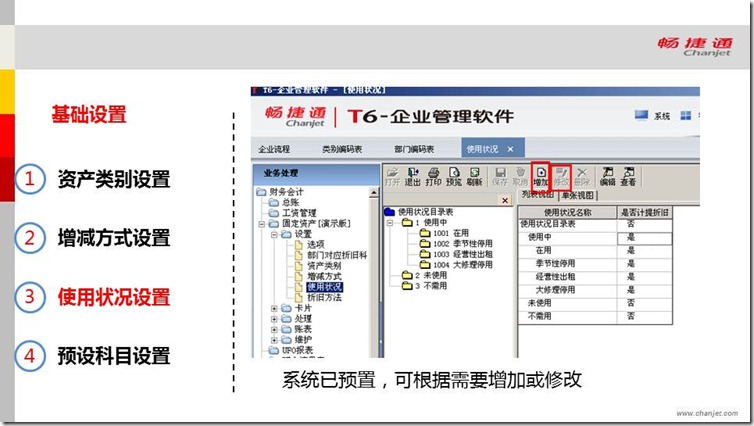Image resolution: width=754 pixels, height=426 pixels.
Task: Open 部门对应折旧科 under 设置
Action: [337, 255]
